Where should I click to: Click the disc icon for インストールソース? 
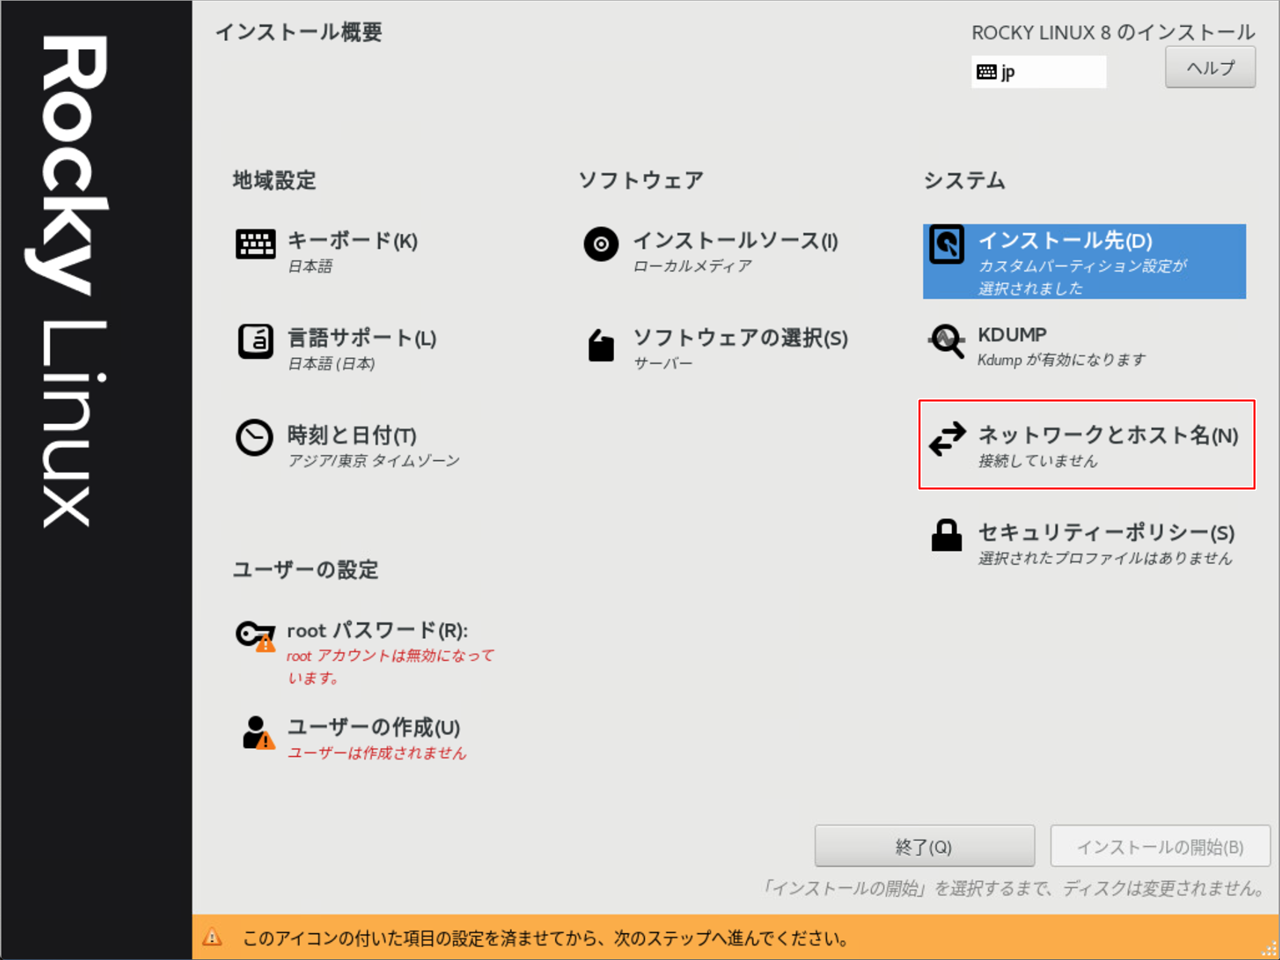pos(601,243)
